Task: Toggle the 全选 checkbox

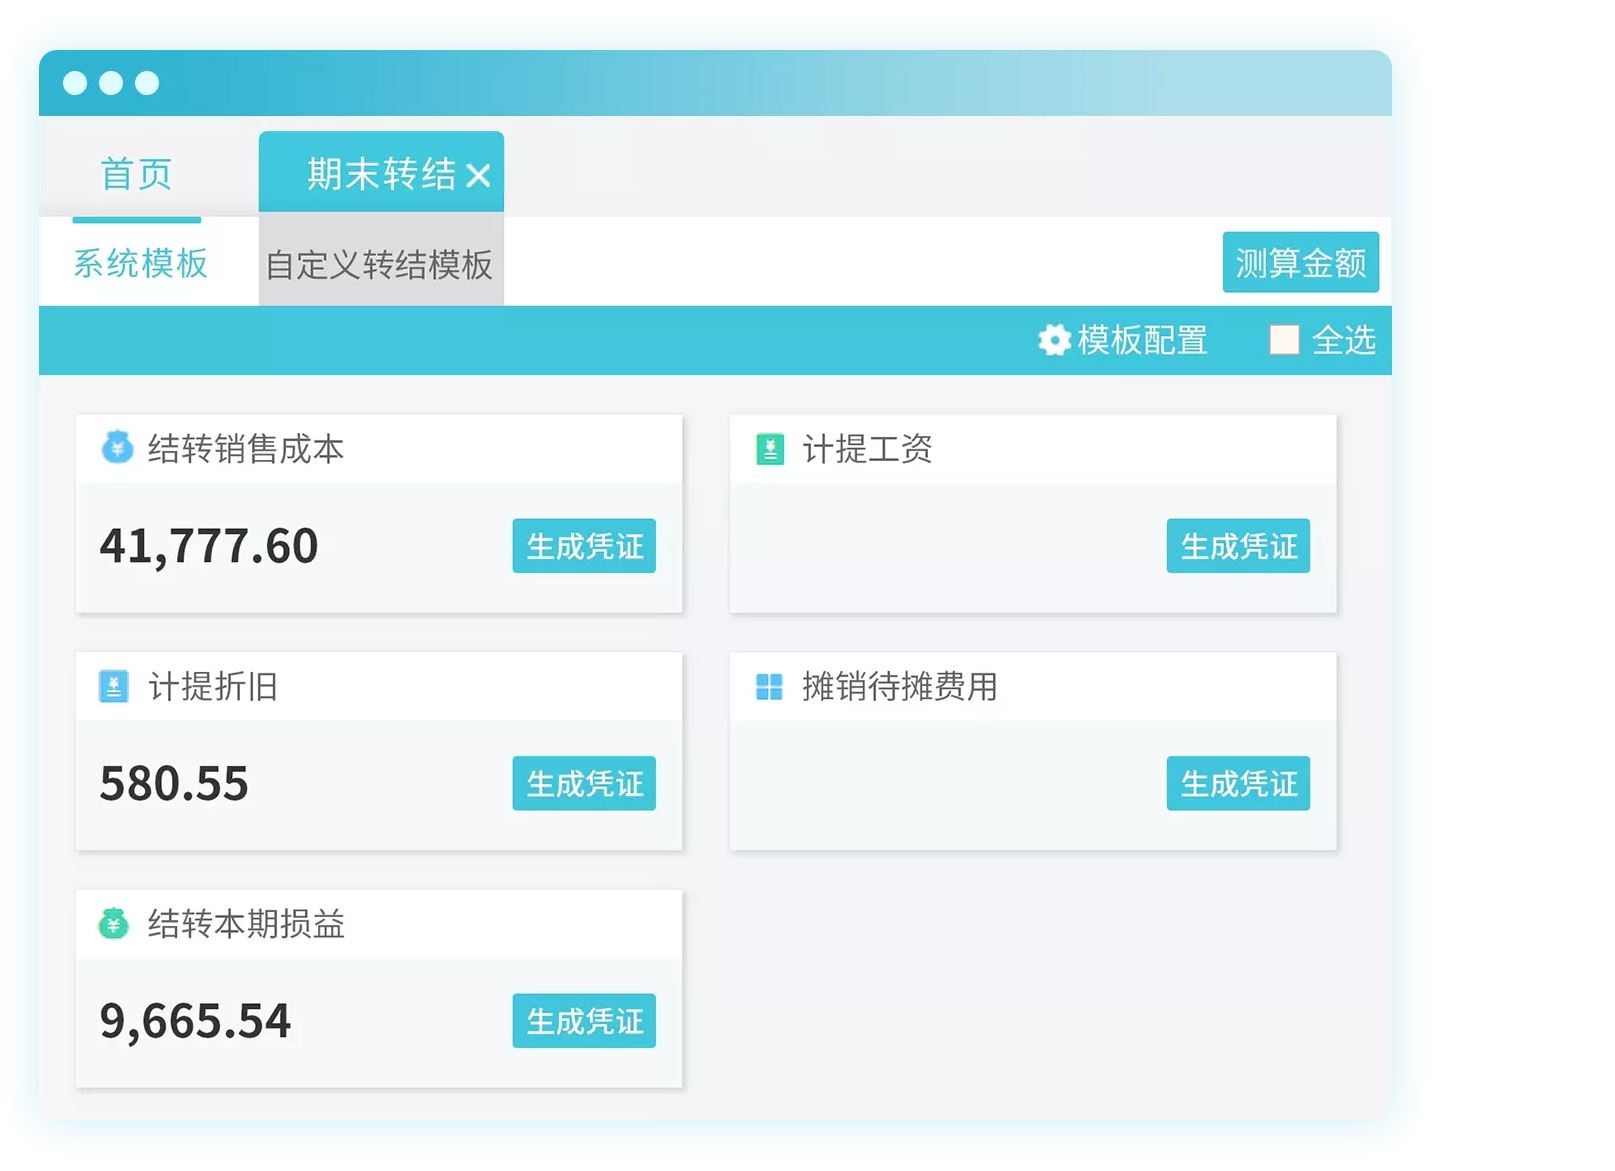Action: [x=1284, y=340]
